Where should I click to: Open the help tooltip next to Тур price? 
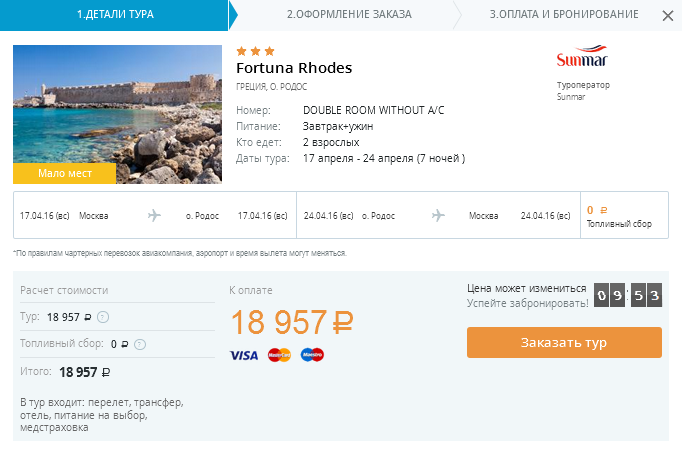click(104, 318)
